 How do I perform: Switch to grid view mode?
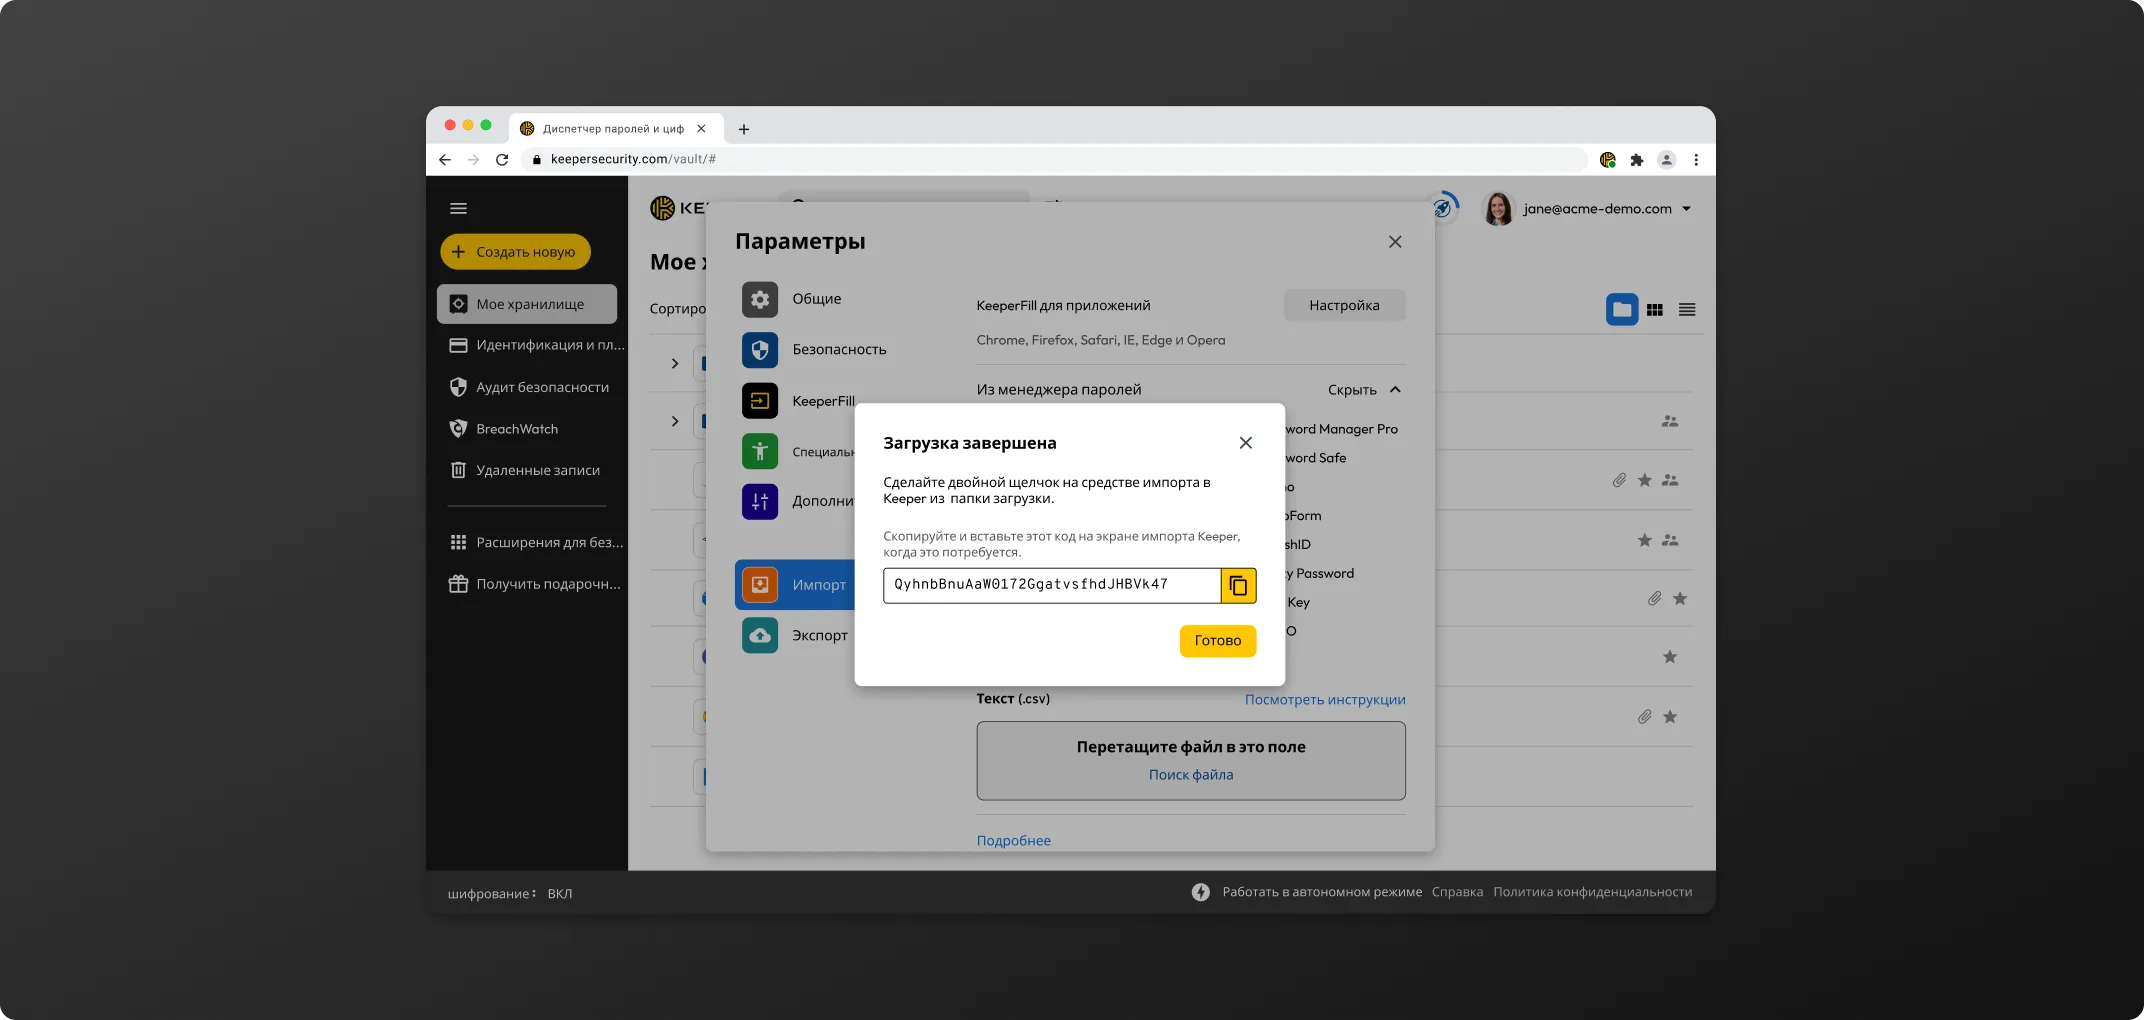click(x=1655, y=310)
